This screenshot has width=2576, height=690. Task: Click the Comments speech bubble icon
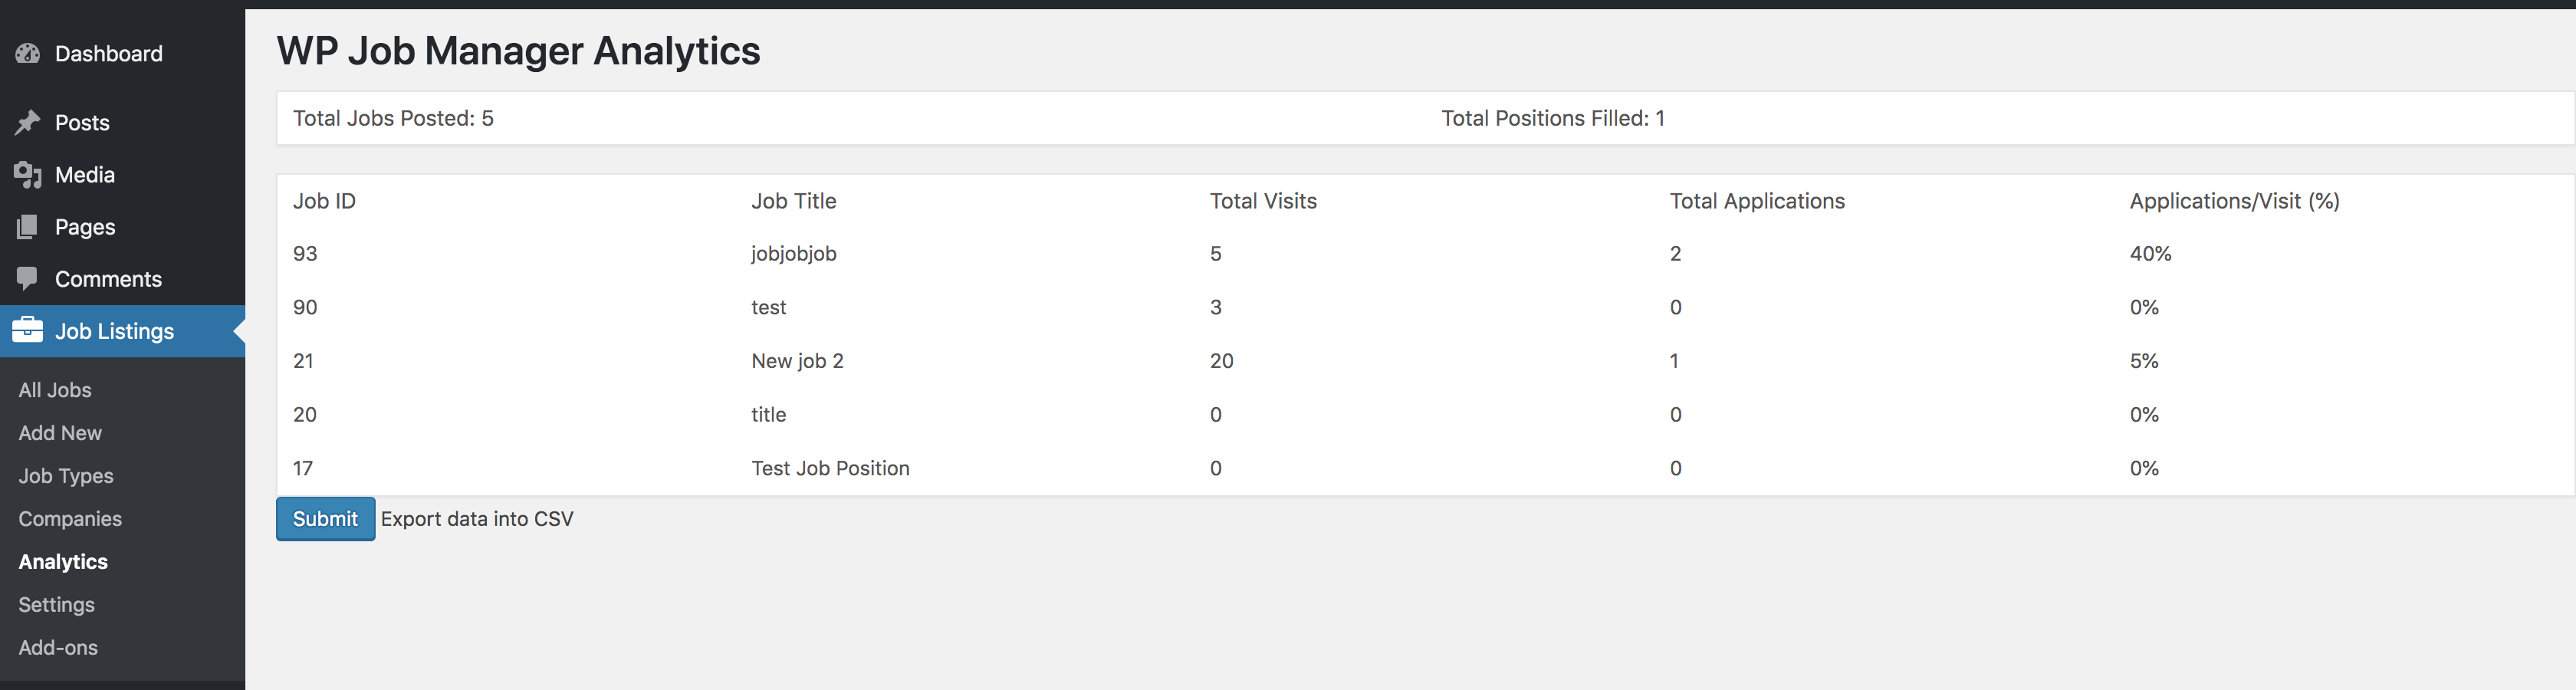point(28,279)
